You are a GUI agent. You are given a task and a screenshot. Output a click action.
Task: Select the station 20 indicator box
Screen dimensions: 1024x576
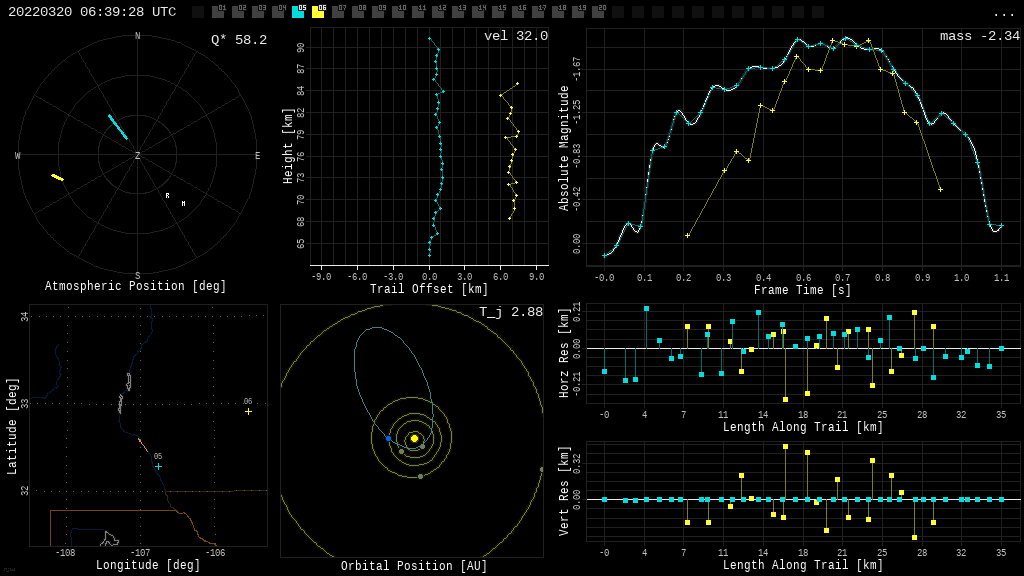(598, 12)
